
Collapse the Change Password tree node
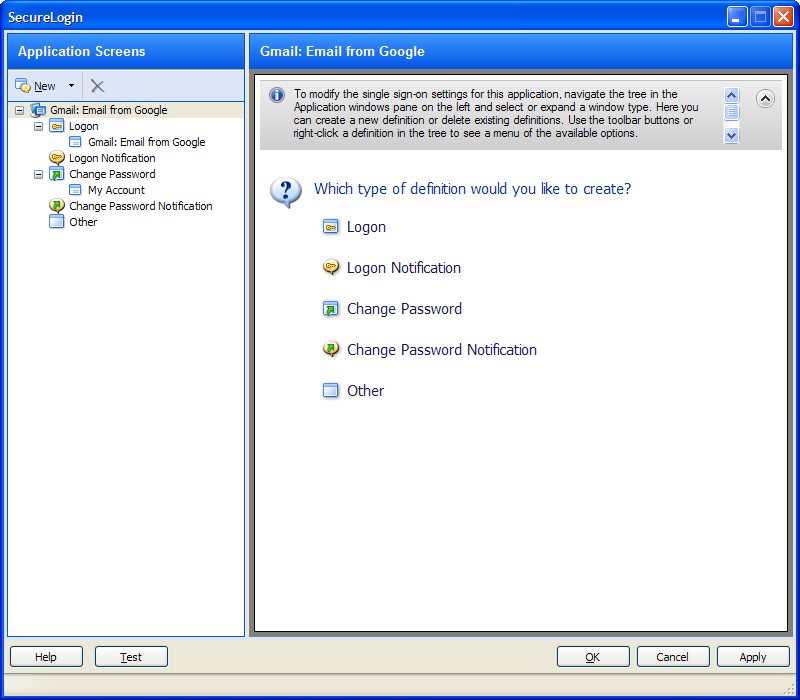39,174
